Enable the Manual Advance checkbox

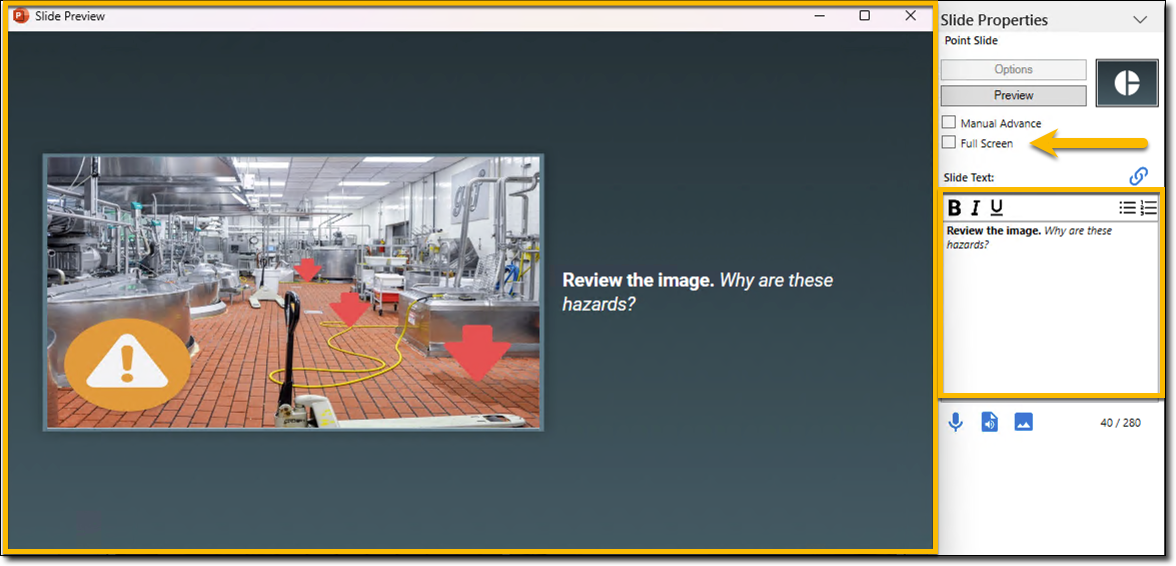tap(949, 122)
